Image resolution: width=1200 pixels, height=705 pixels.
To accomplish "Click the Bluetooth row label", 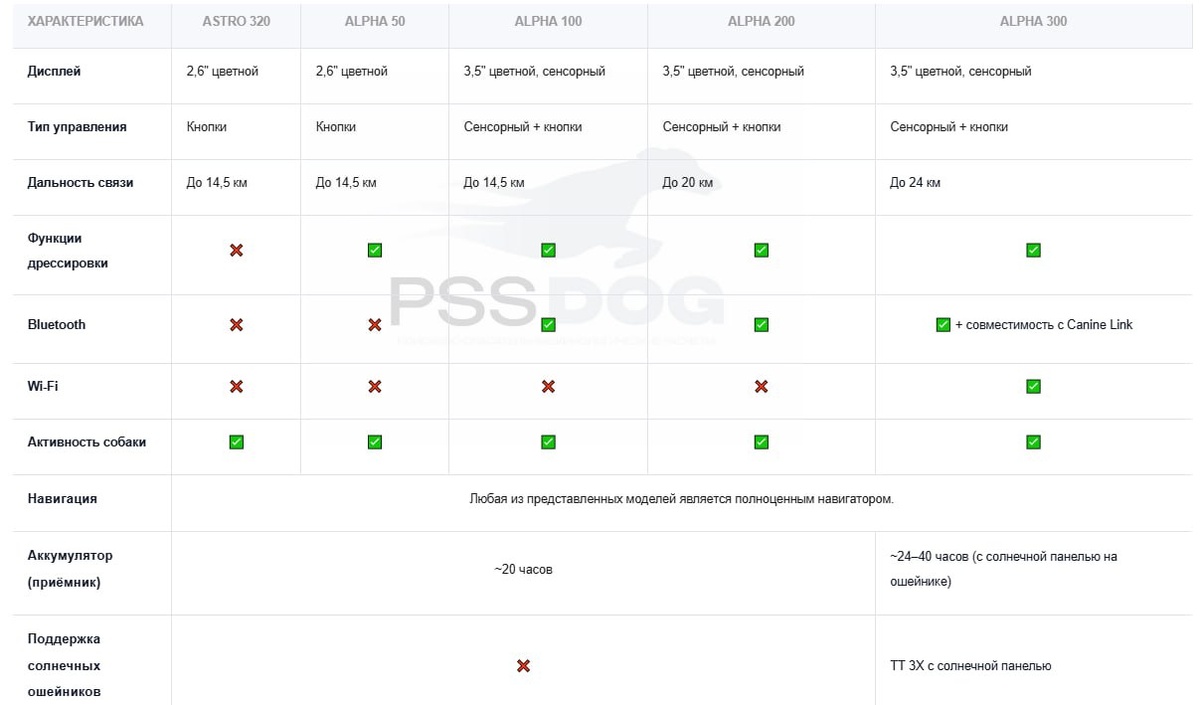I will (x=56, y=325).
